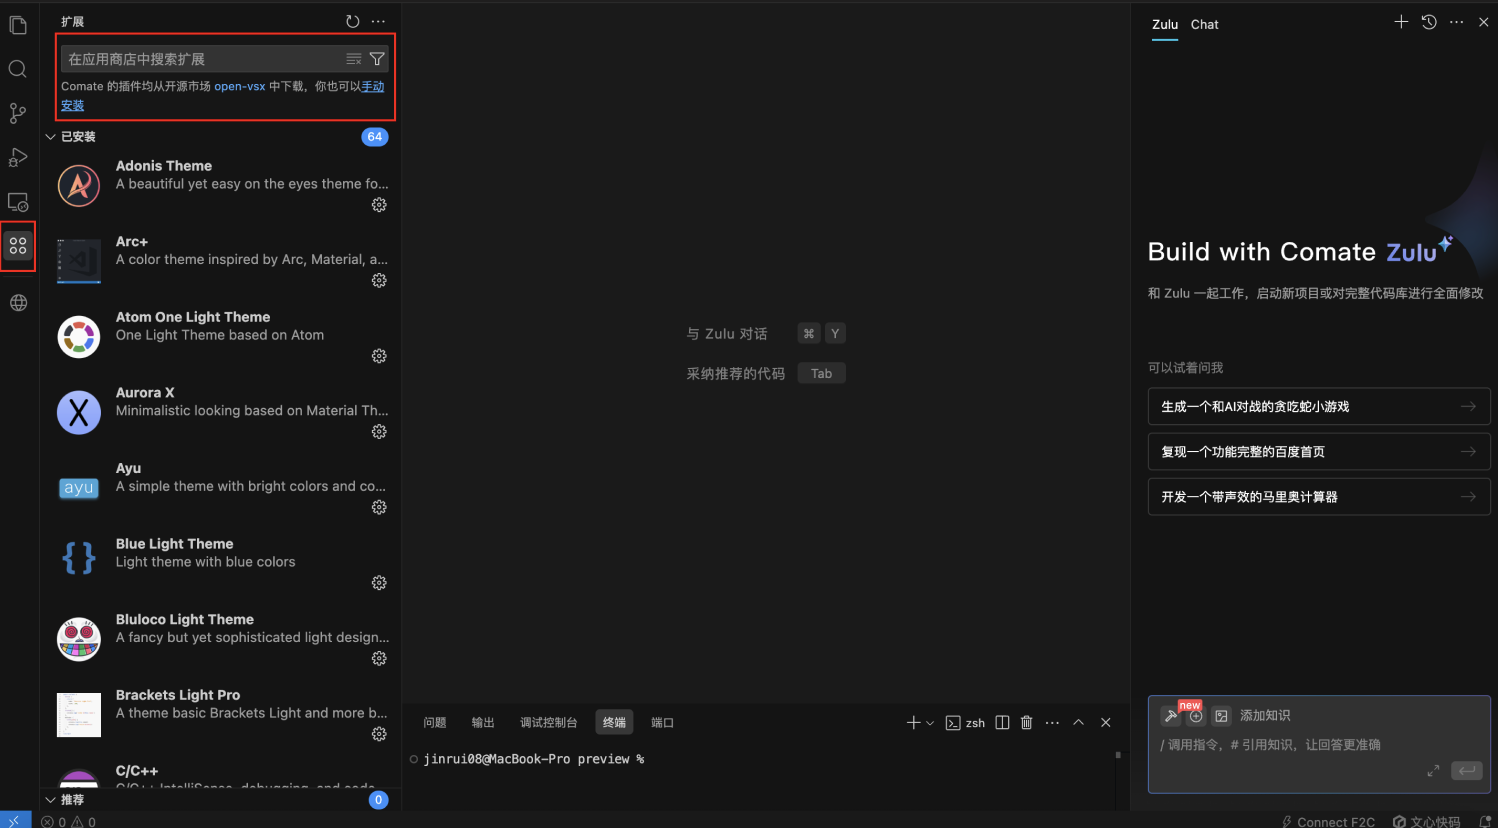Select the Bluloco Light Theme extension entry
The height and width of the screenshot is (828, 1498).
[x=222, y=640]
